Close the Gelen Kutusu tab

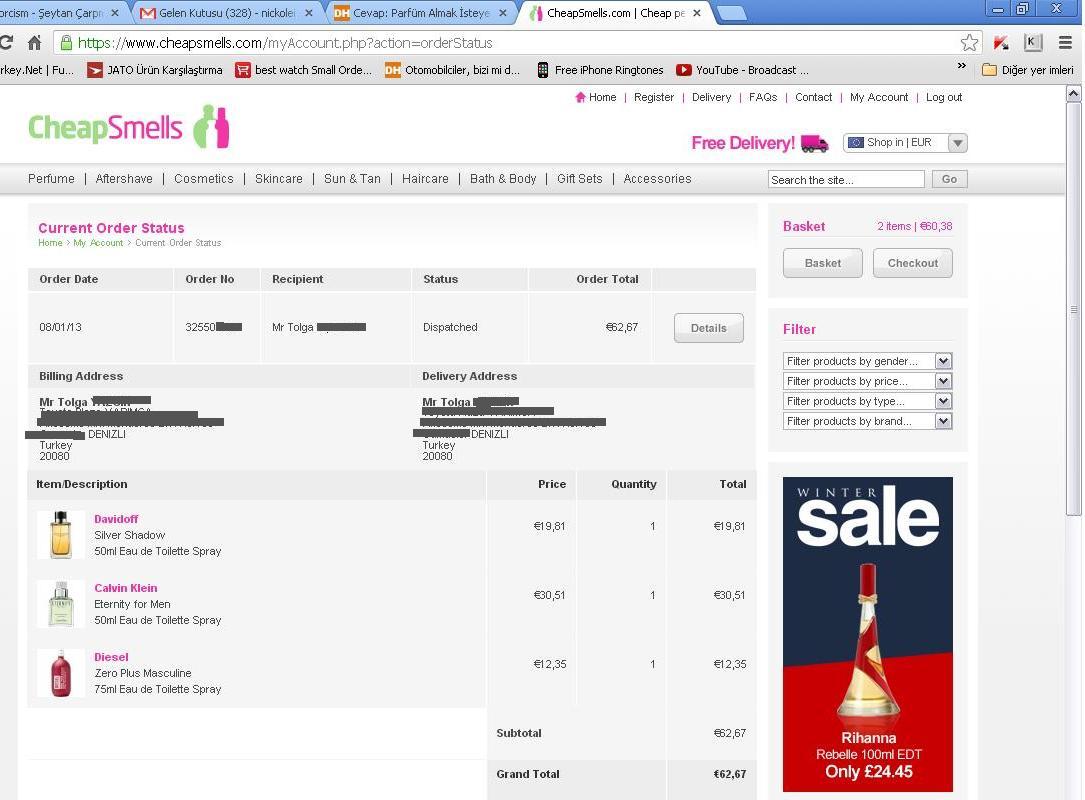(309, 12)
